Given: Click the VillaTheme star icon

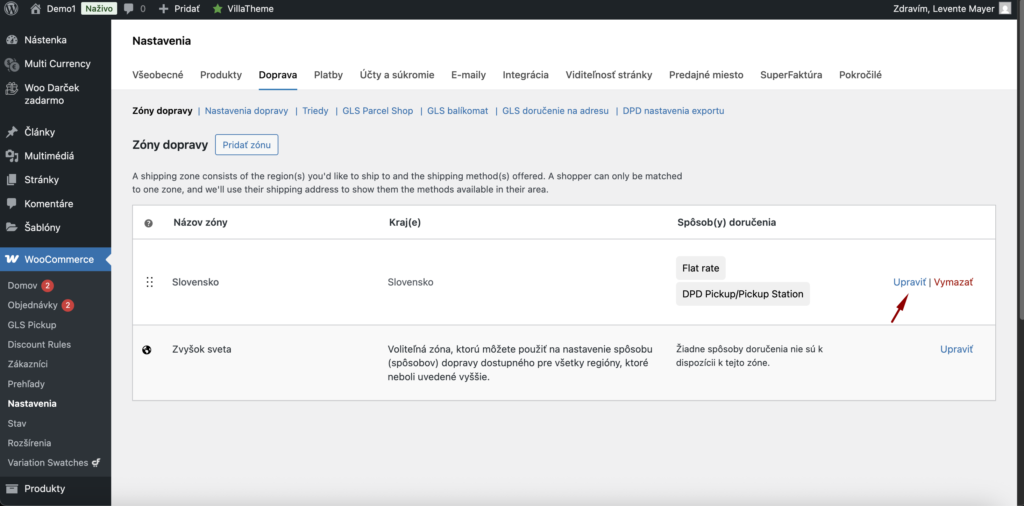Looking at the screenshot, I should [x=217, y=9].
